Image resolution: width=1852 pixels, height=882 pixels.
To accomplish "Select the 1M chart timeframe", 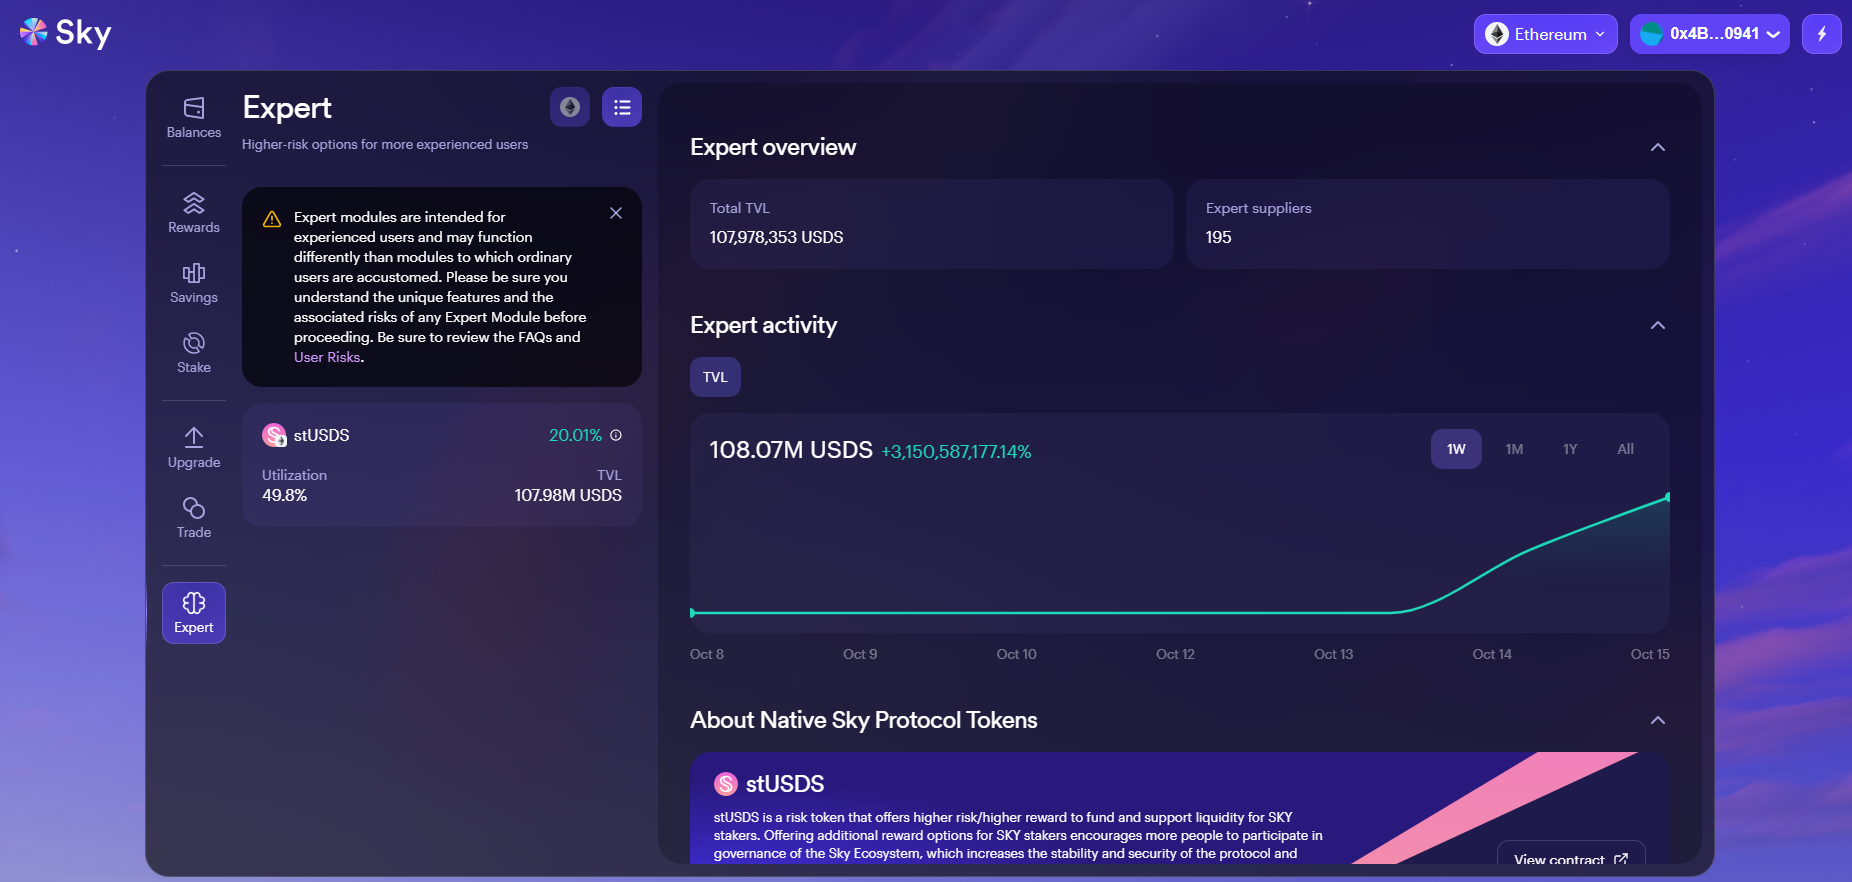I will pyautogui.click(x=1514, y=449).
